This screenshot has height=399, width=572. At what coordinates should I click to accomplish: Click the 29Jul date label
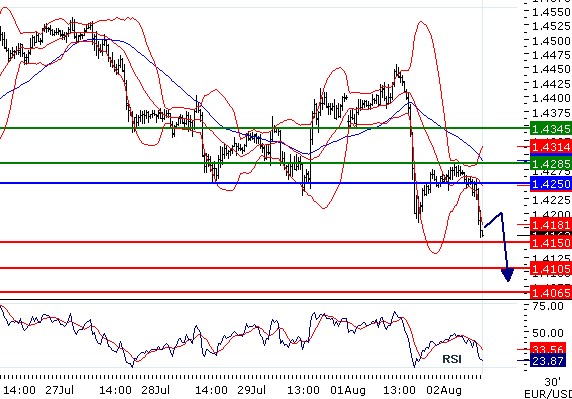point(251,390)
